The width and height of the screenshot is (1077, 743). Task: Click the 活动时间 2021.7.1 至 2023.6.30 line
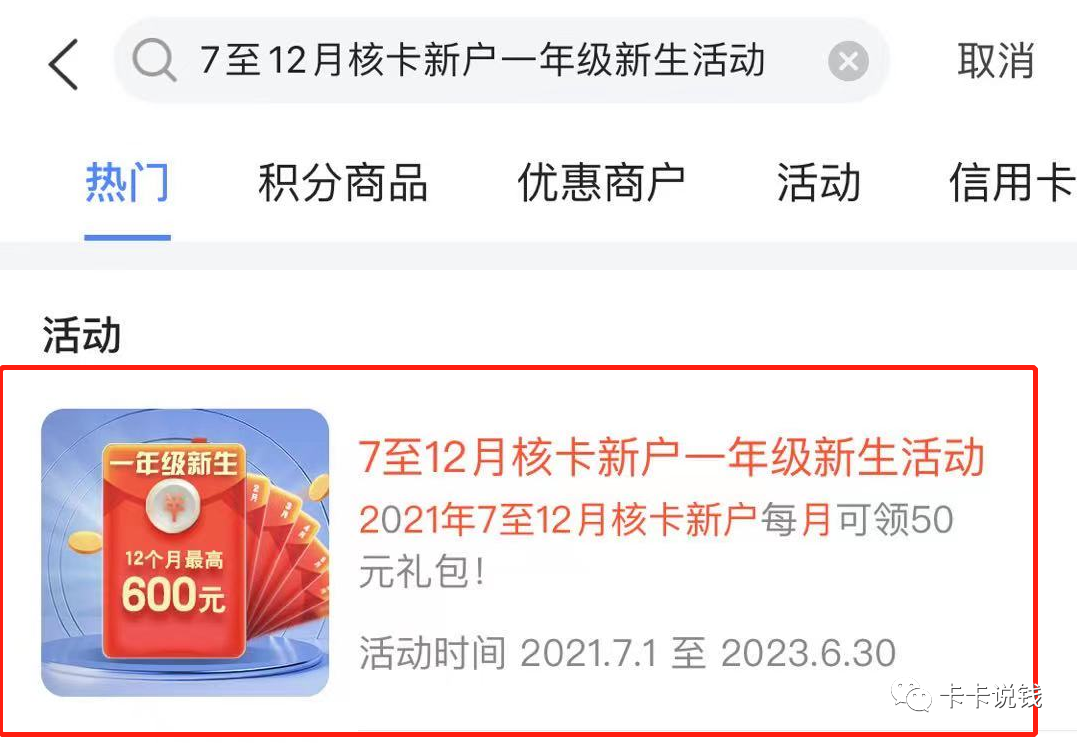click(627, 653)
